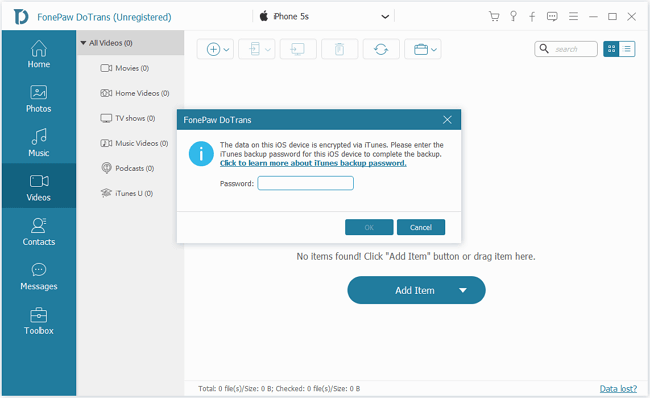Click the dialog info icon
This screenshot has height=398, width=650.
point(201,154)
